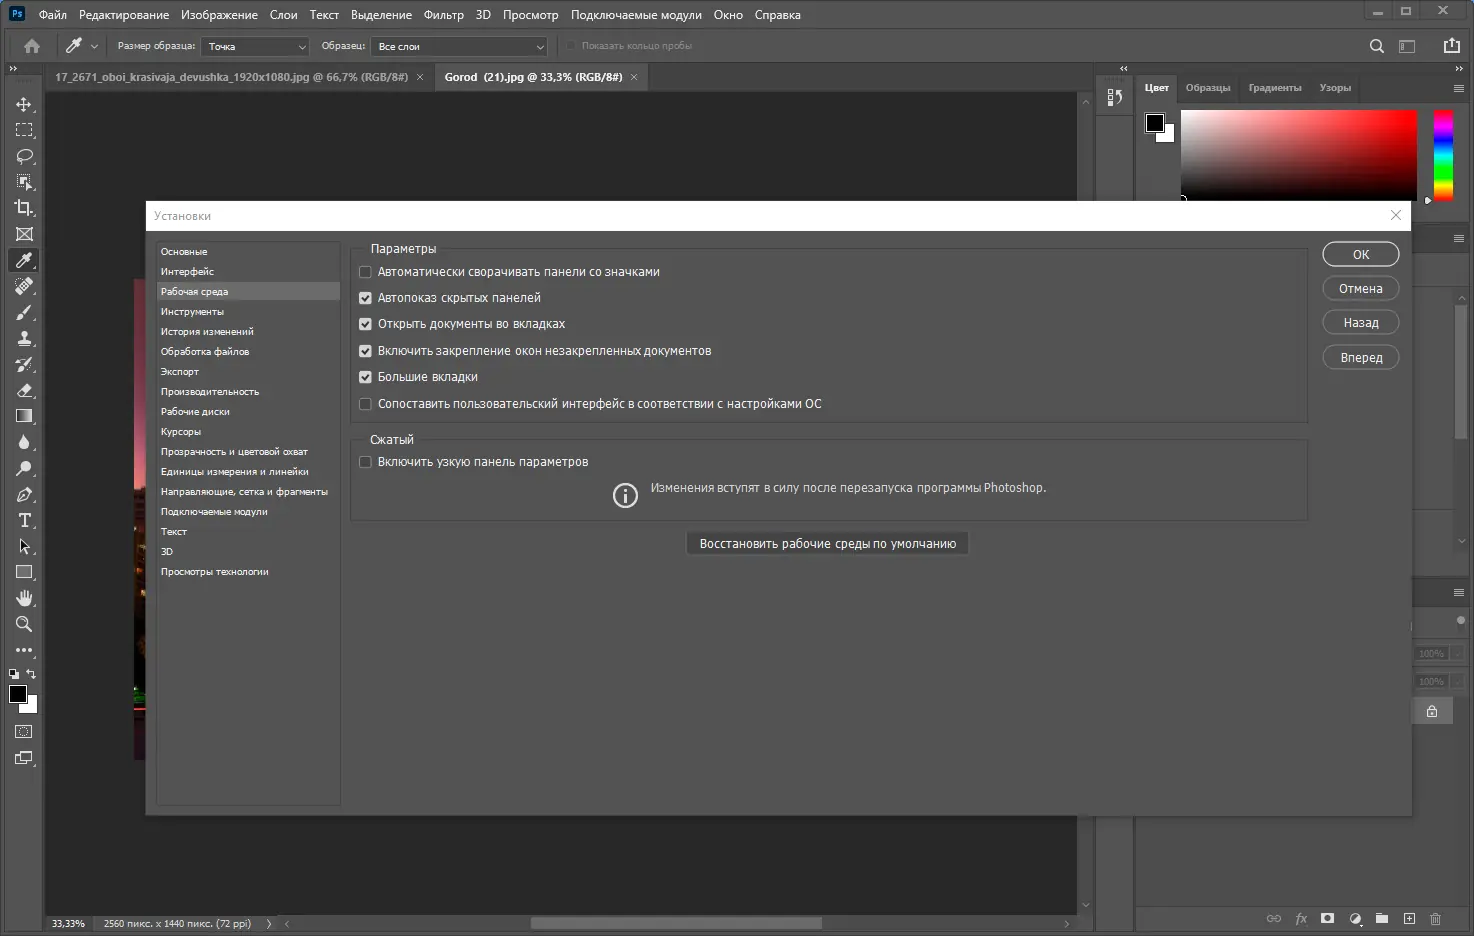Screen dimensions: 1474x936
Task: Enable Включить узкую панель параметров
Action: tap(365, 462)
